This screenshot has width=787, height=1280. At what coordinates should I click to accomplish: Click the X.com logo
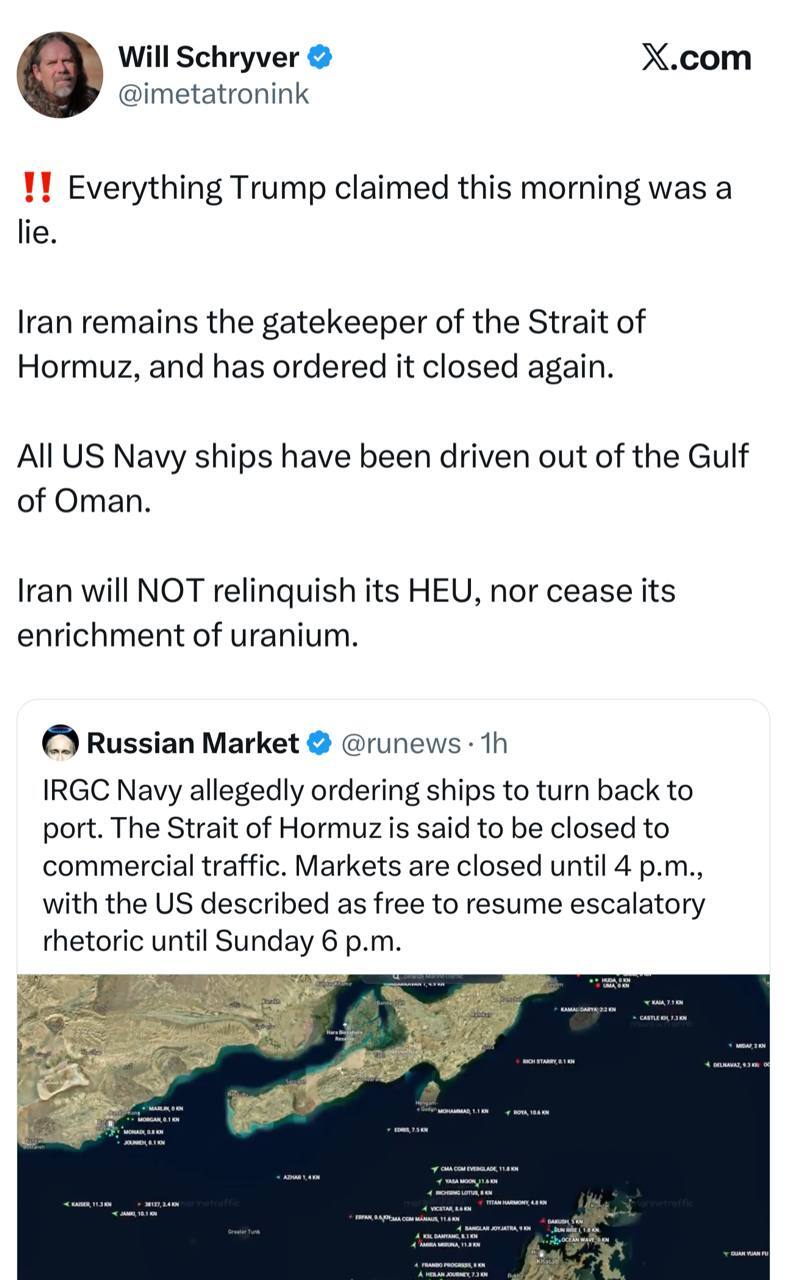pos(695,58)
